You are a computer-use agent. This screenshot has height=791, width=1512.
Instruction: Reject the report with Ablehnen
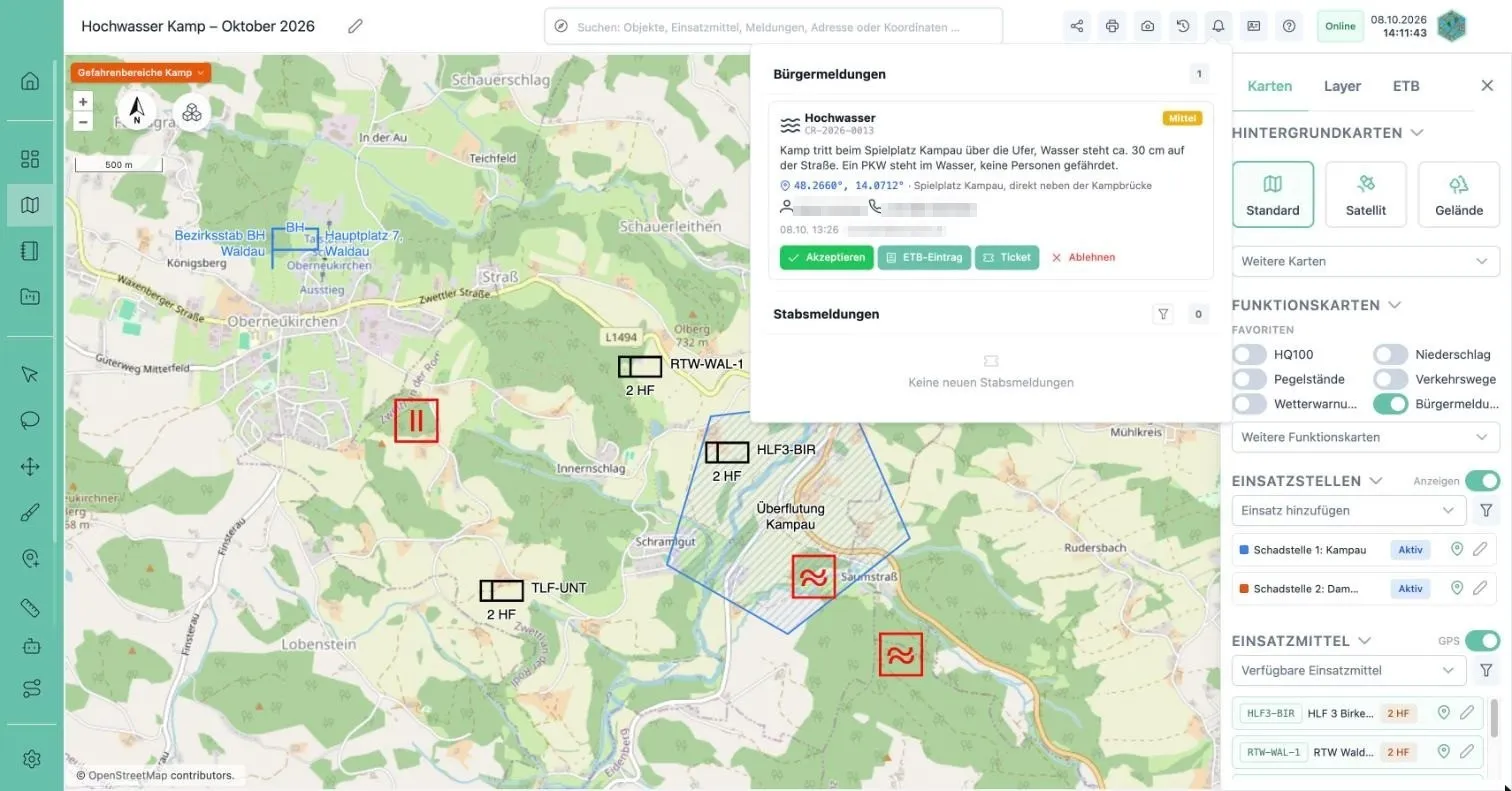[x=1083, y=257]
